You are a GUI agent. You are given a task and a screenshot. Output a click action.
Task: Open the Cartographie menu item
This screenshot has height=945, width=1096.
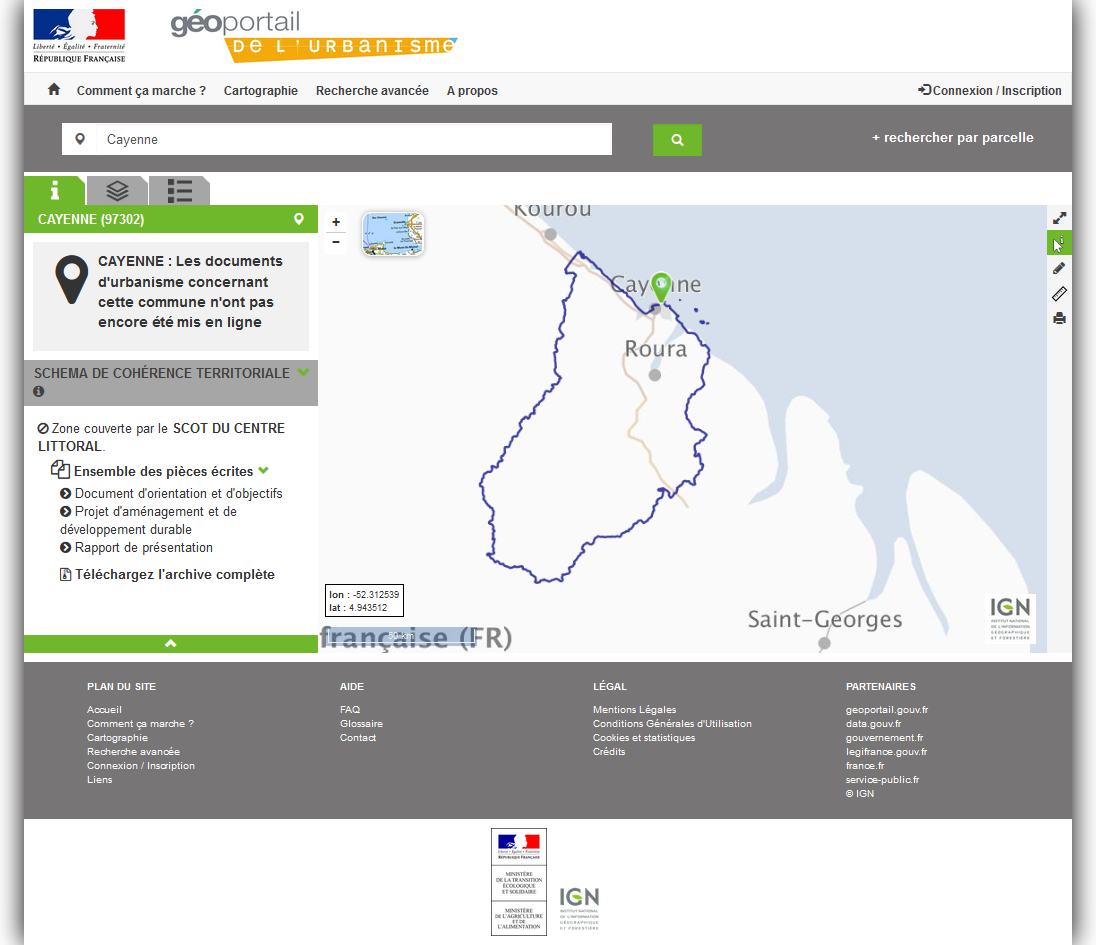pyautogui.click(x=261, y=91)
